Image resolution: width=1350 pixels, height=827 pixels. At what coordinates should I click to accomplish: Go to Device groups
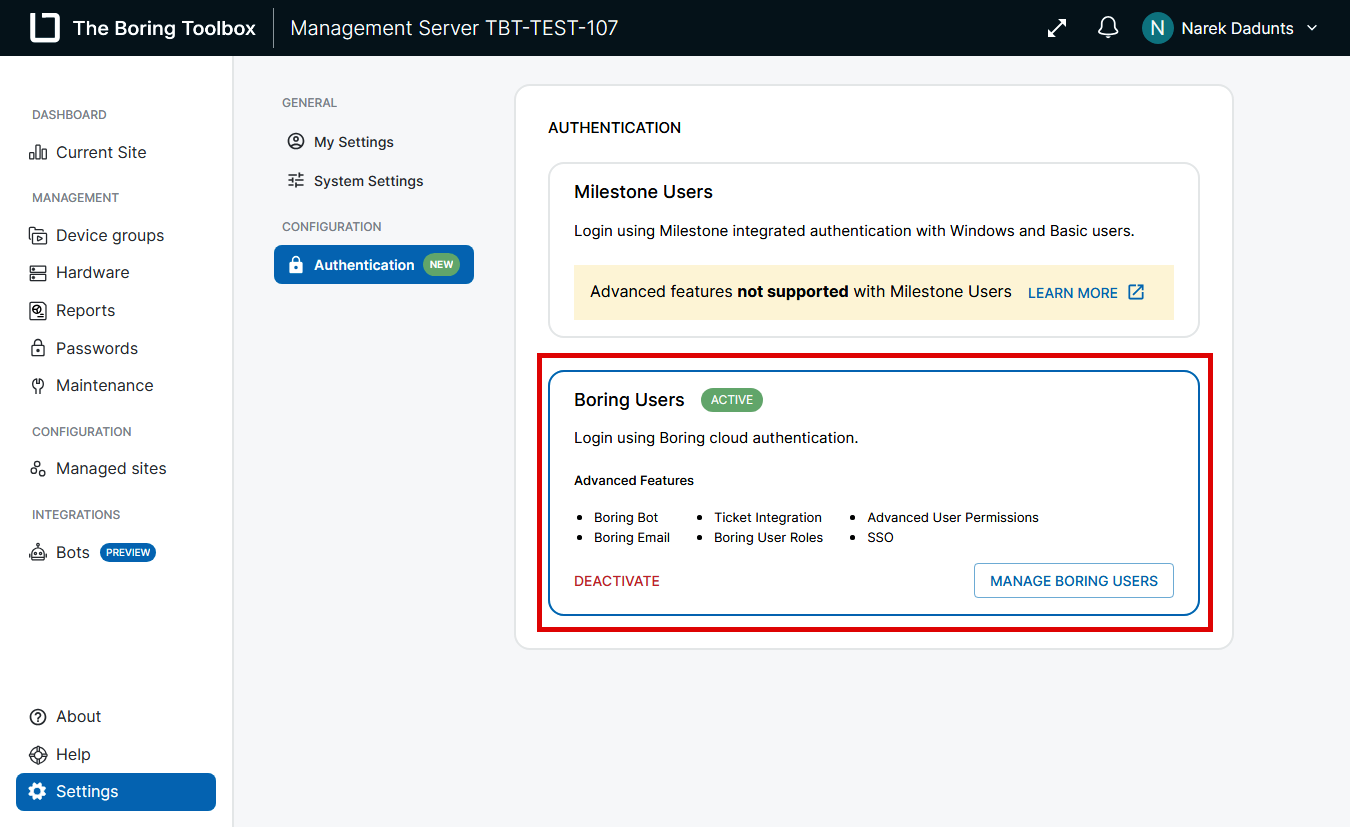pos(109,235)
